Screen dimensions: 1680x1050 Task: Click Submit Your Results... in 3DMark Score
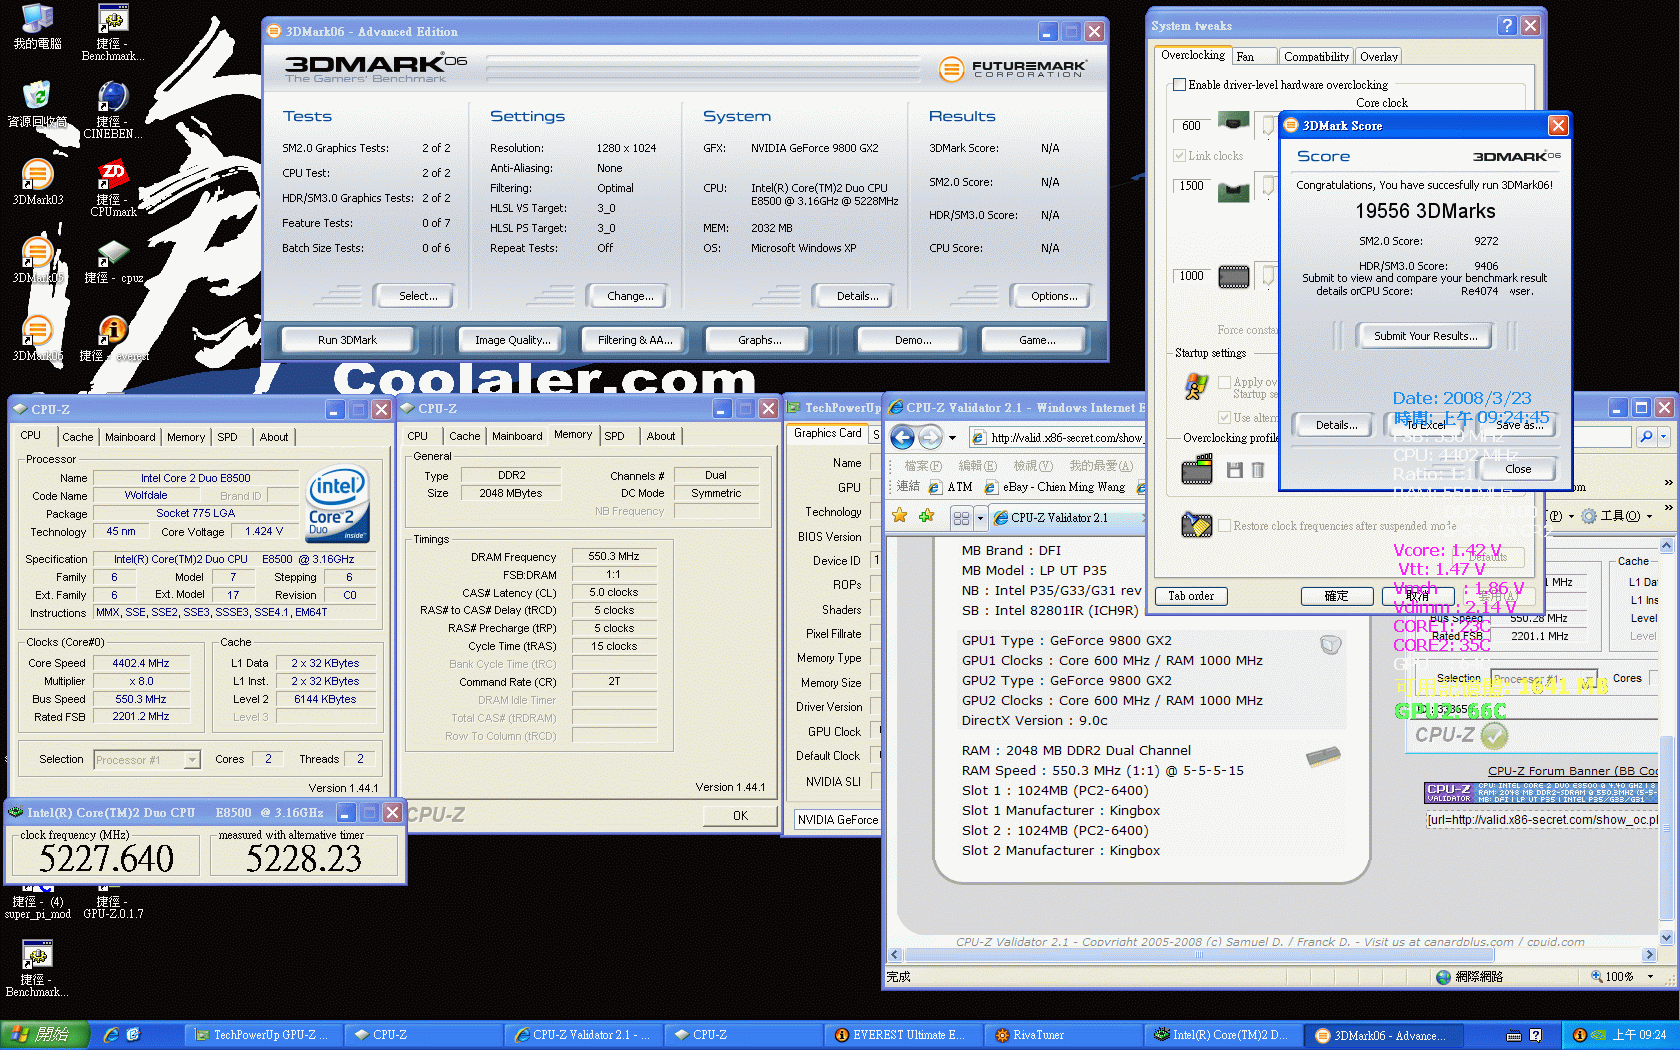[1425, 336]
